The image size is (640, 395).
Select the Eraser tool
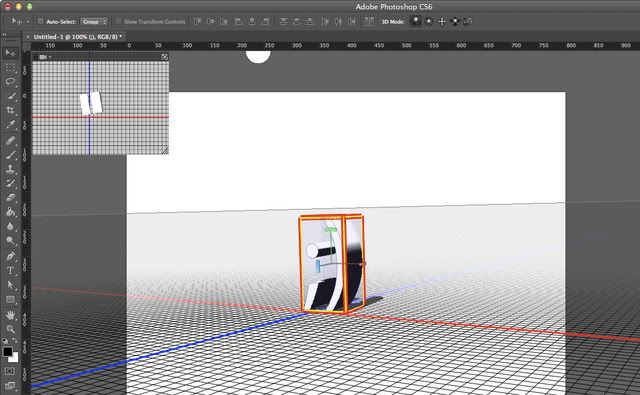(x=10, y=198)
